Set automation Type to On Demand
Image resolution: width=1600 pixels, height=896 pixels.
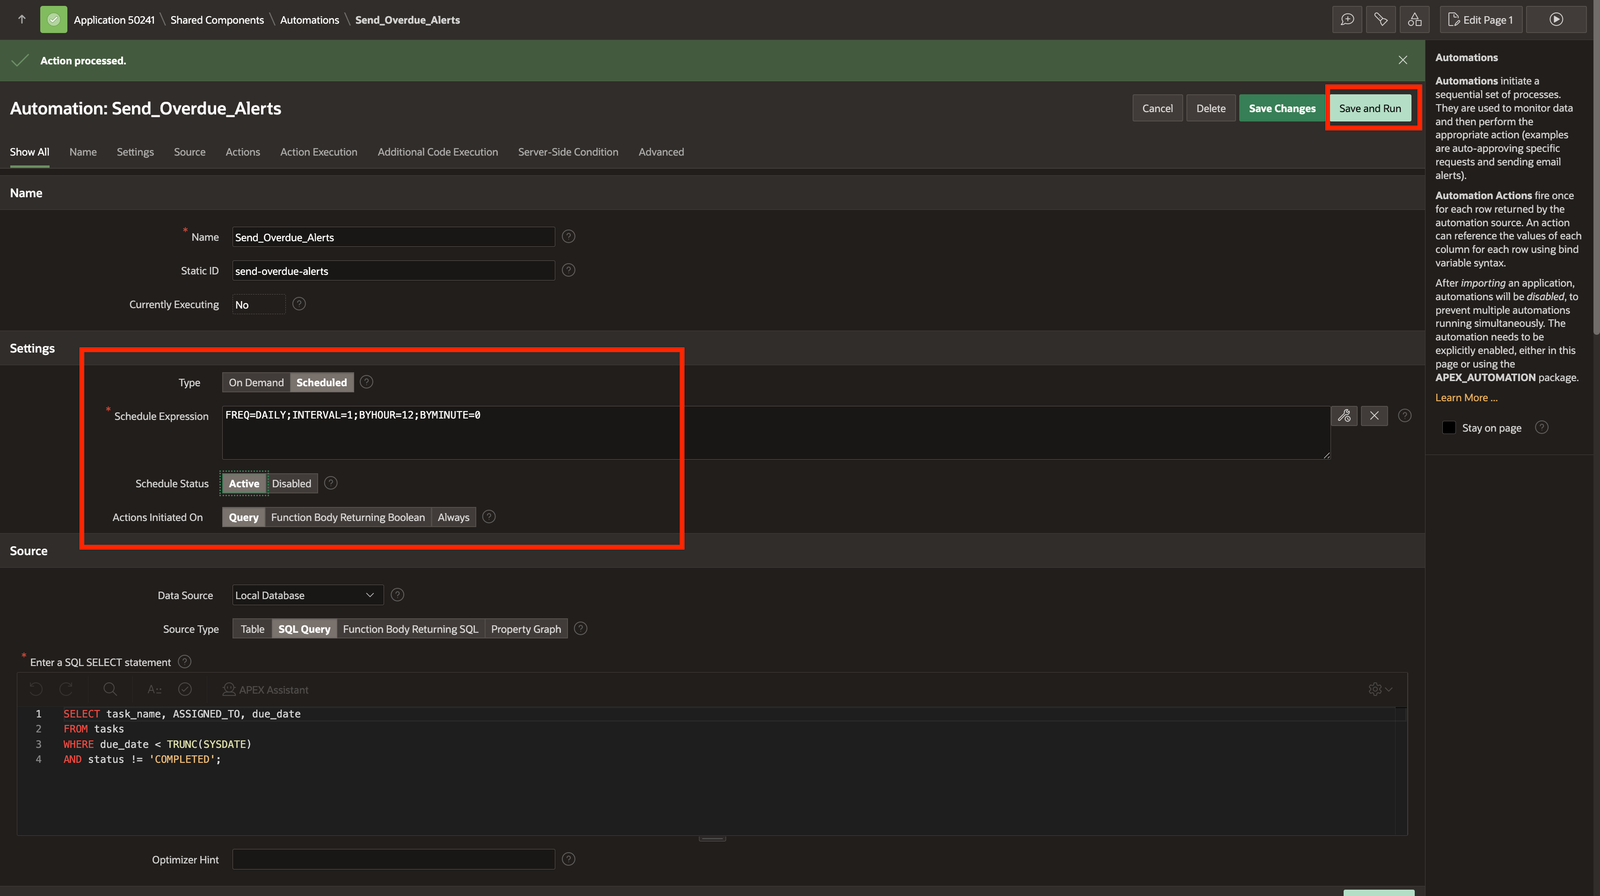click(256, 383)
